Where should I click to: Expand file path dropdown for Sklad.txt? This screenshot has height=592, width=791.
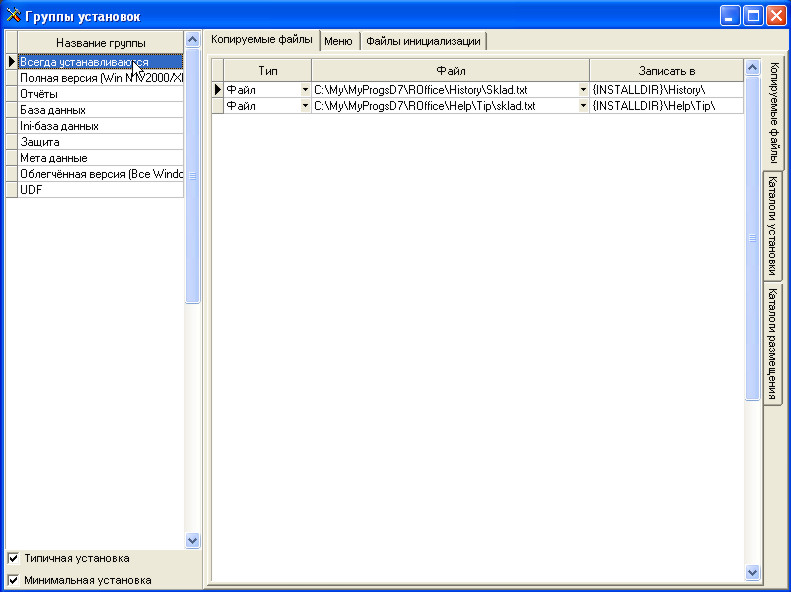(x=583, y=90)
